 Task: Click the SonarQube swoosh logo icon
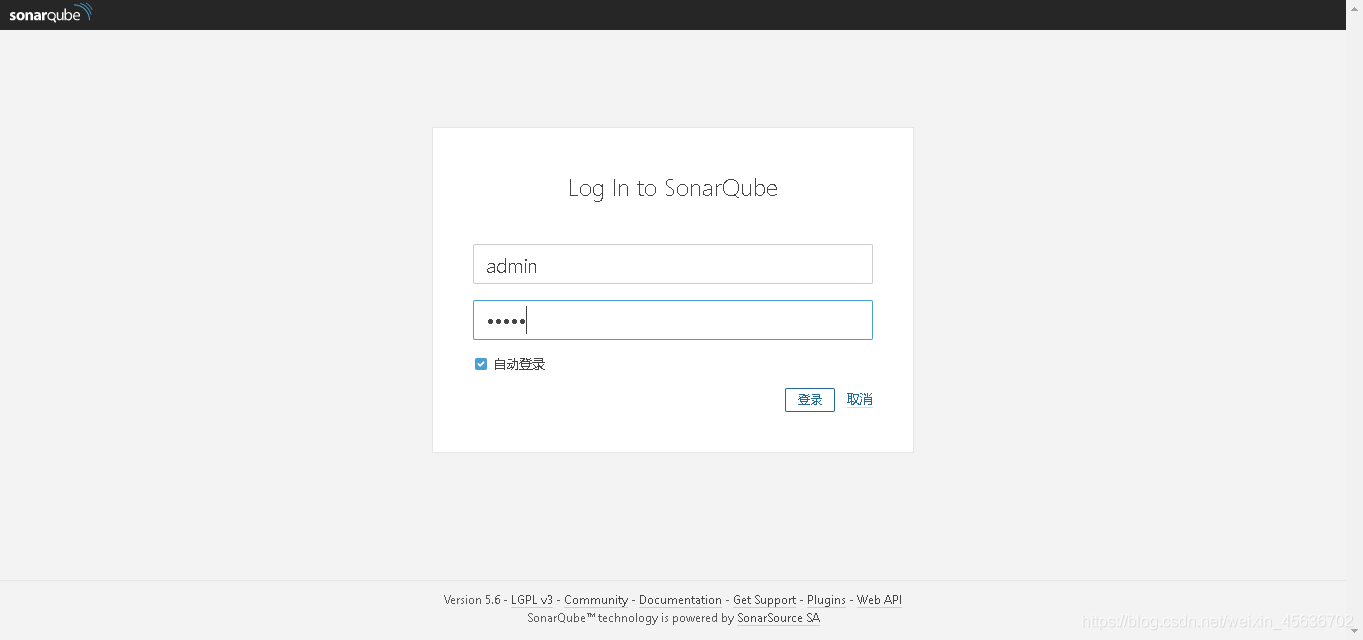[85, 11]
